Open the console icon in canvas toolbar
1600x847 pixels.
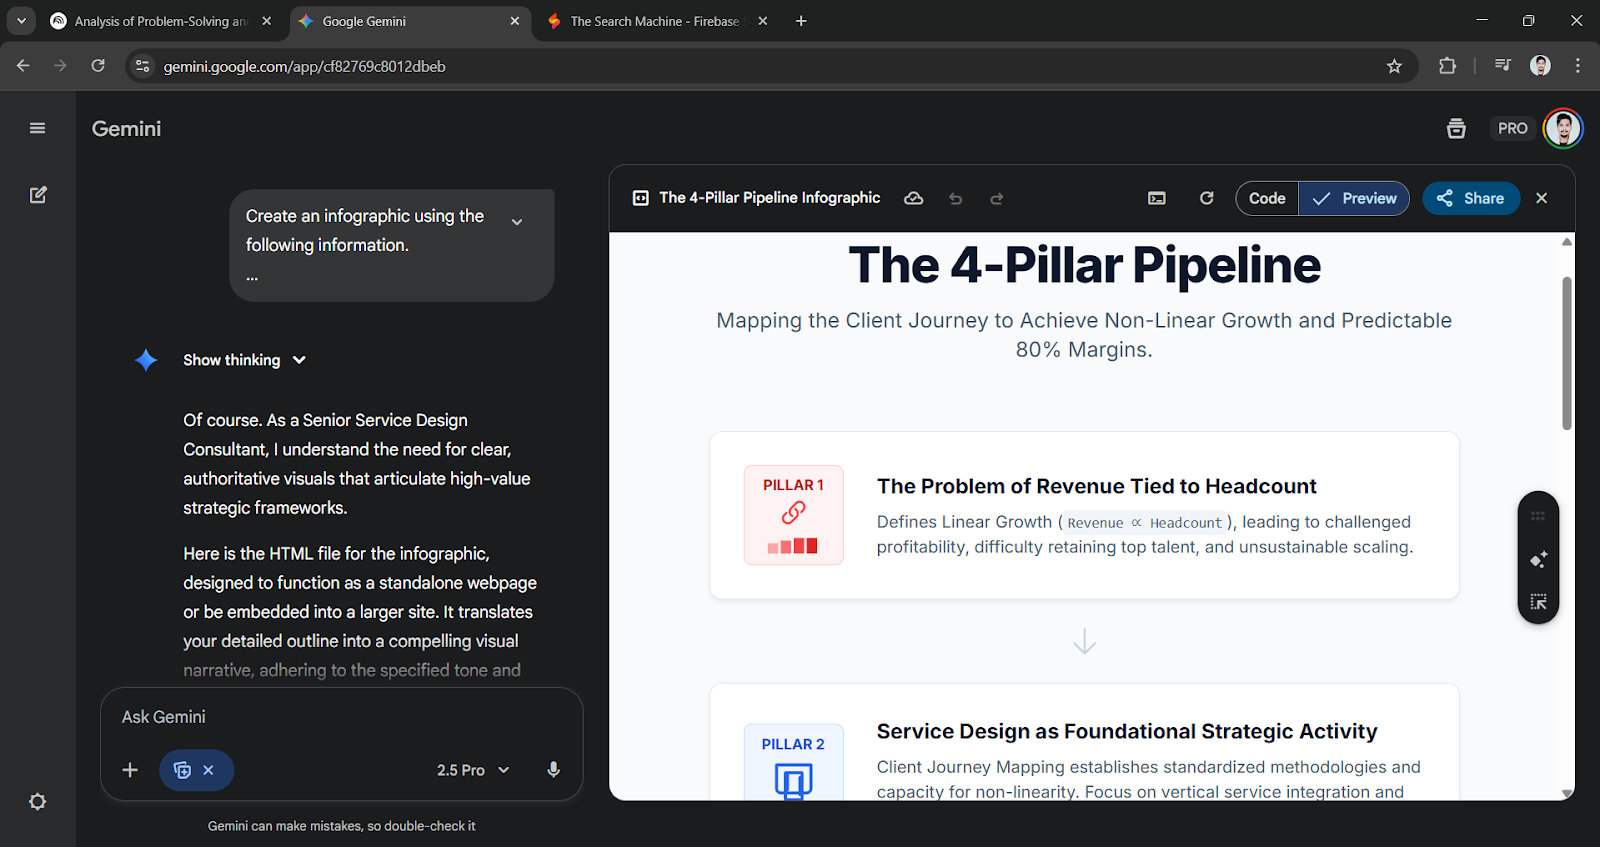point(1156,199)
